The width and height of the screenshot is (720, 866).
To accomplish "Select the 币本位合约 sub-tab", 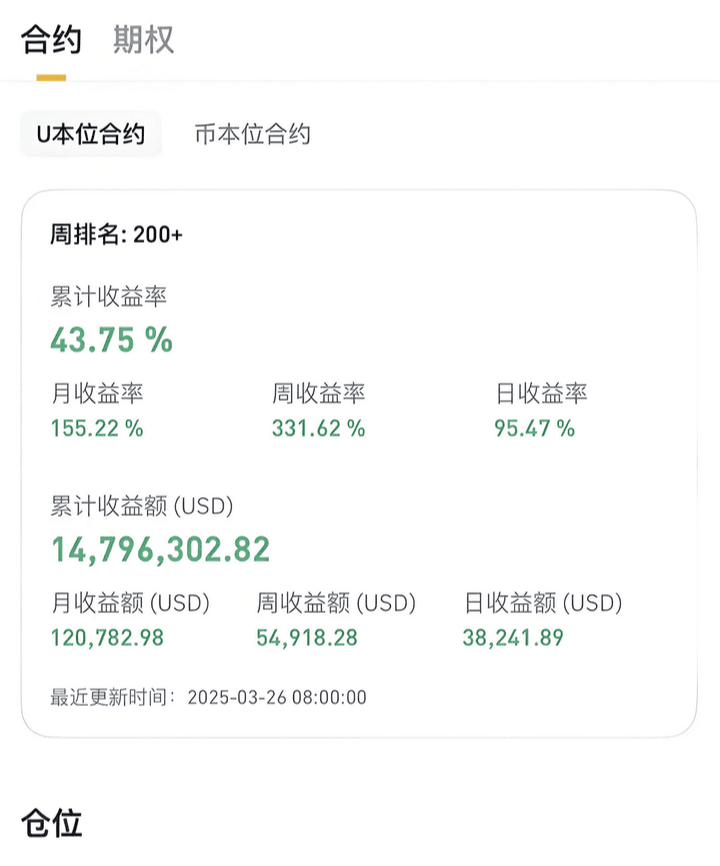I will 253,134.
